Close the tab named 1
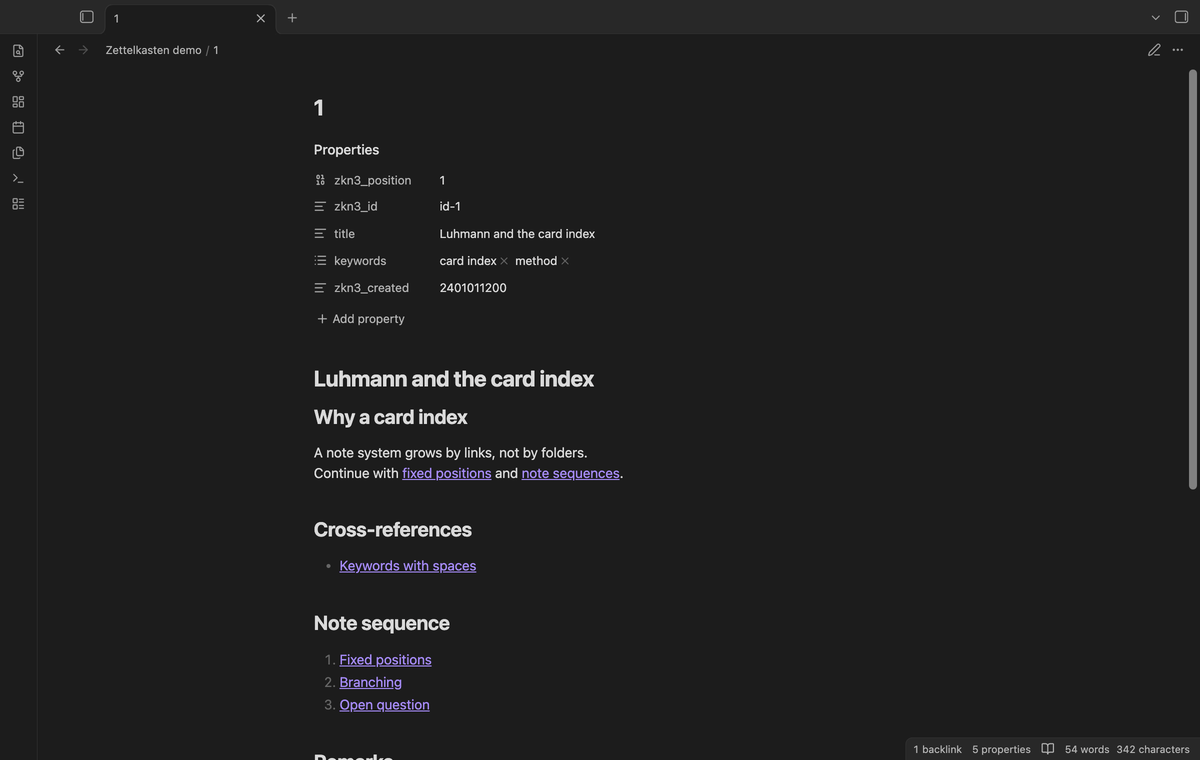This screenshot has height=760, width=1200. pyautogui.click(x=261, y=18)
